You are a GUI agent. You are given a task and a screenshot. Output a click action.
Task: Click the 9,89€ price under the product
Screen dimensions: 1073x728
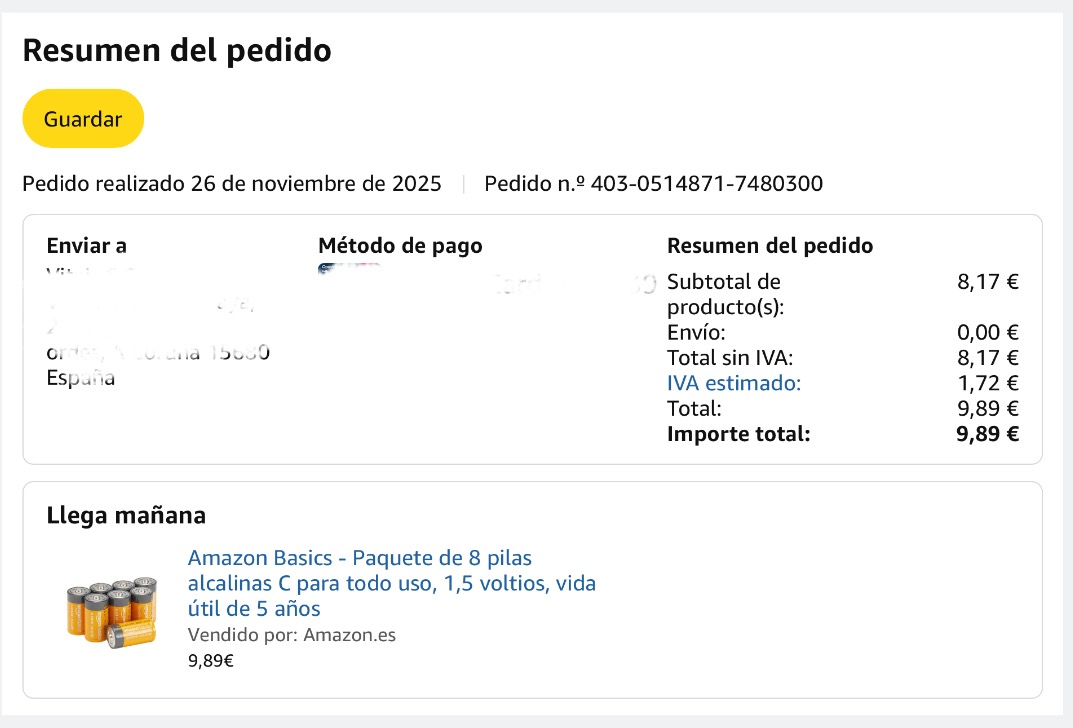(x=211, y=661)
